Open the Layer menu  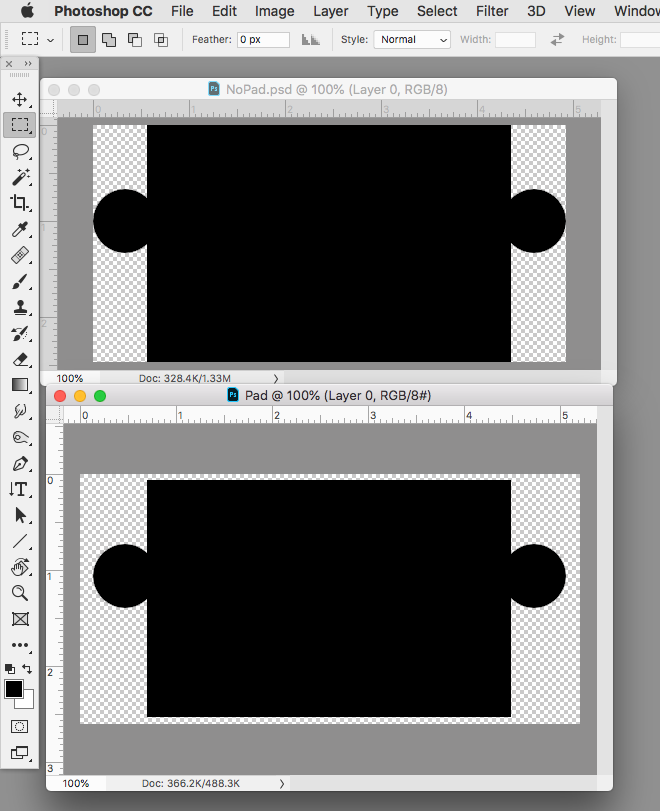[331, 11]
